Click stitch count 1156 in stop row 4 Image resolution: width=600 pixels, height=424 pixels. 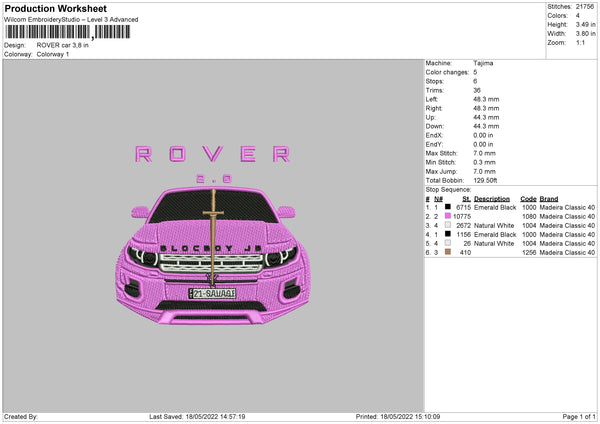pyautogui.click(x=463, y=235)
